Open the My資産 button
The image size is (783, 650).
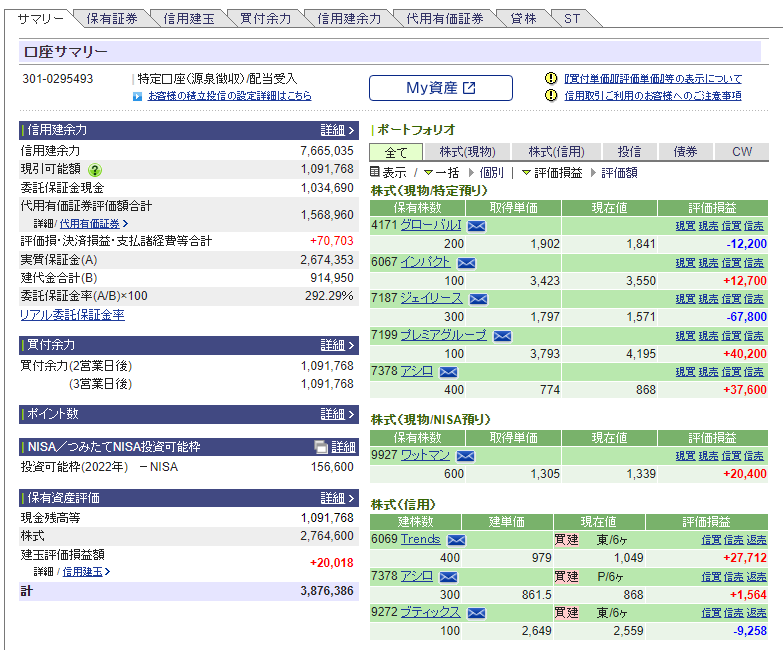441,88
